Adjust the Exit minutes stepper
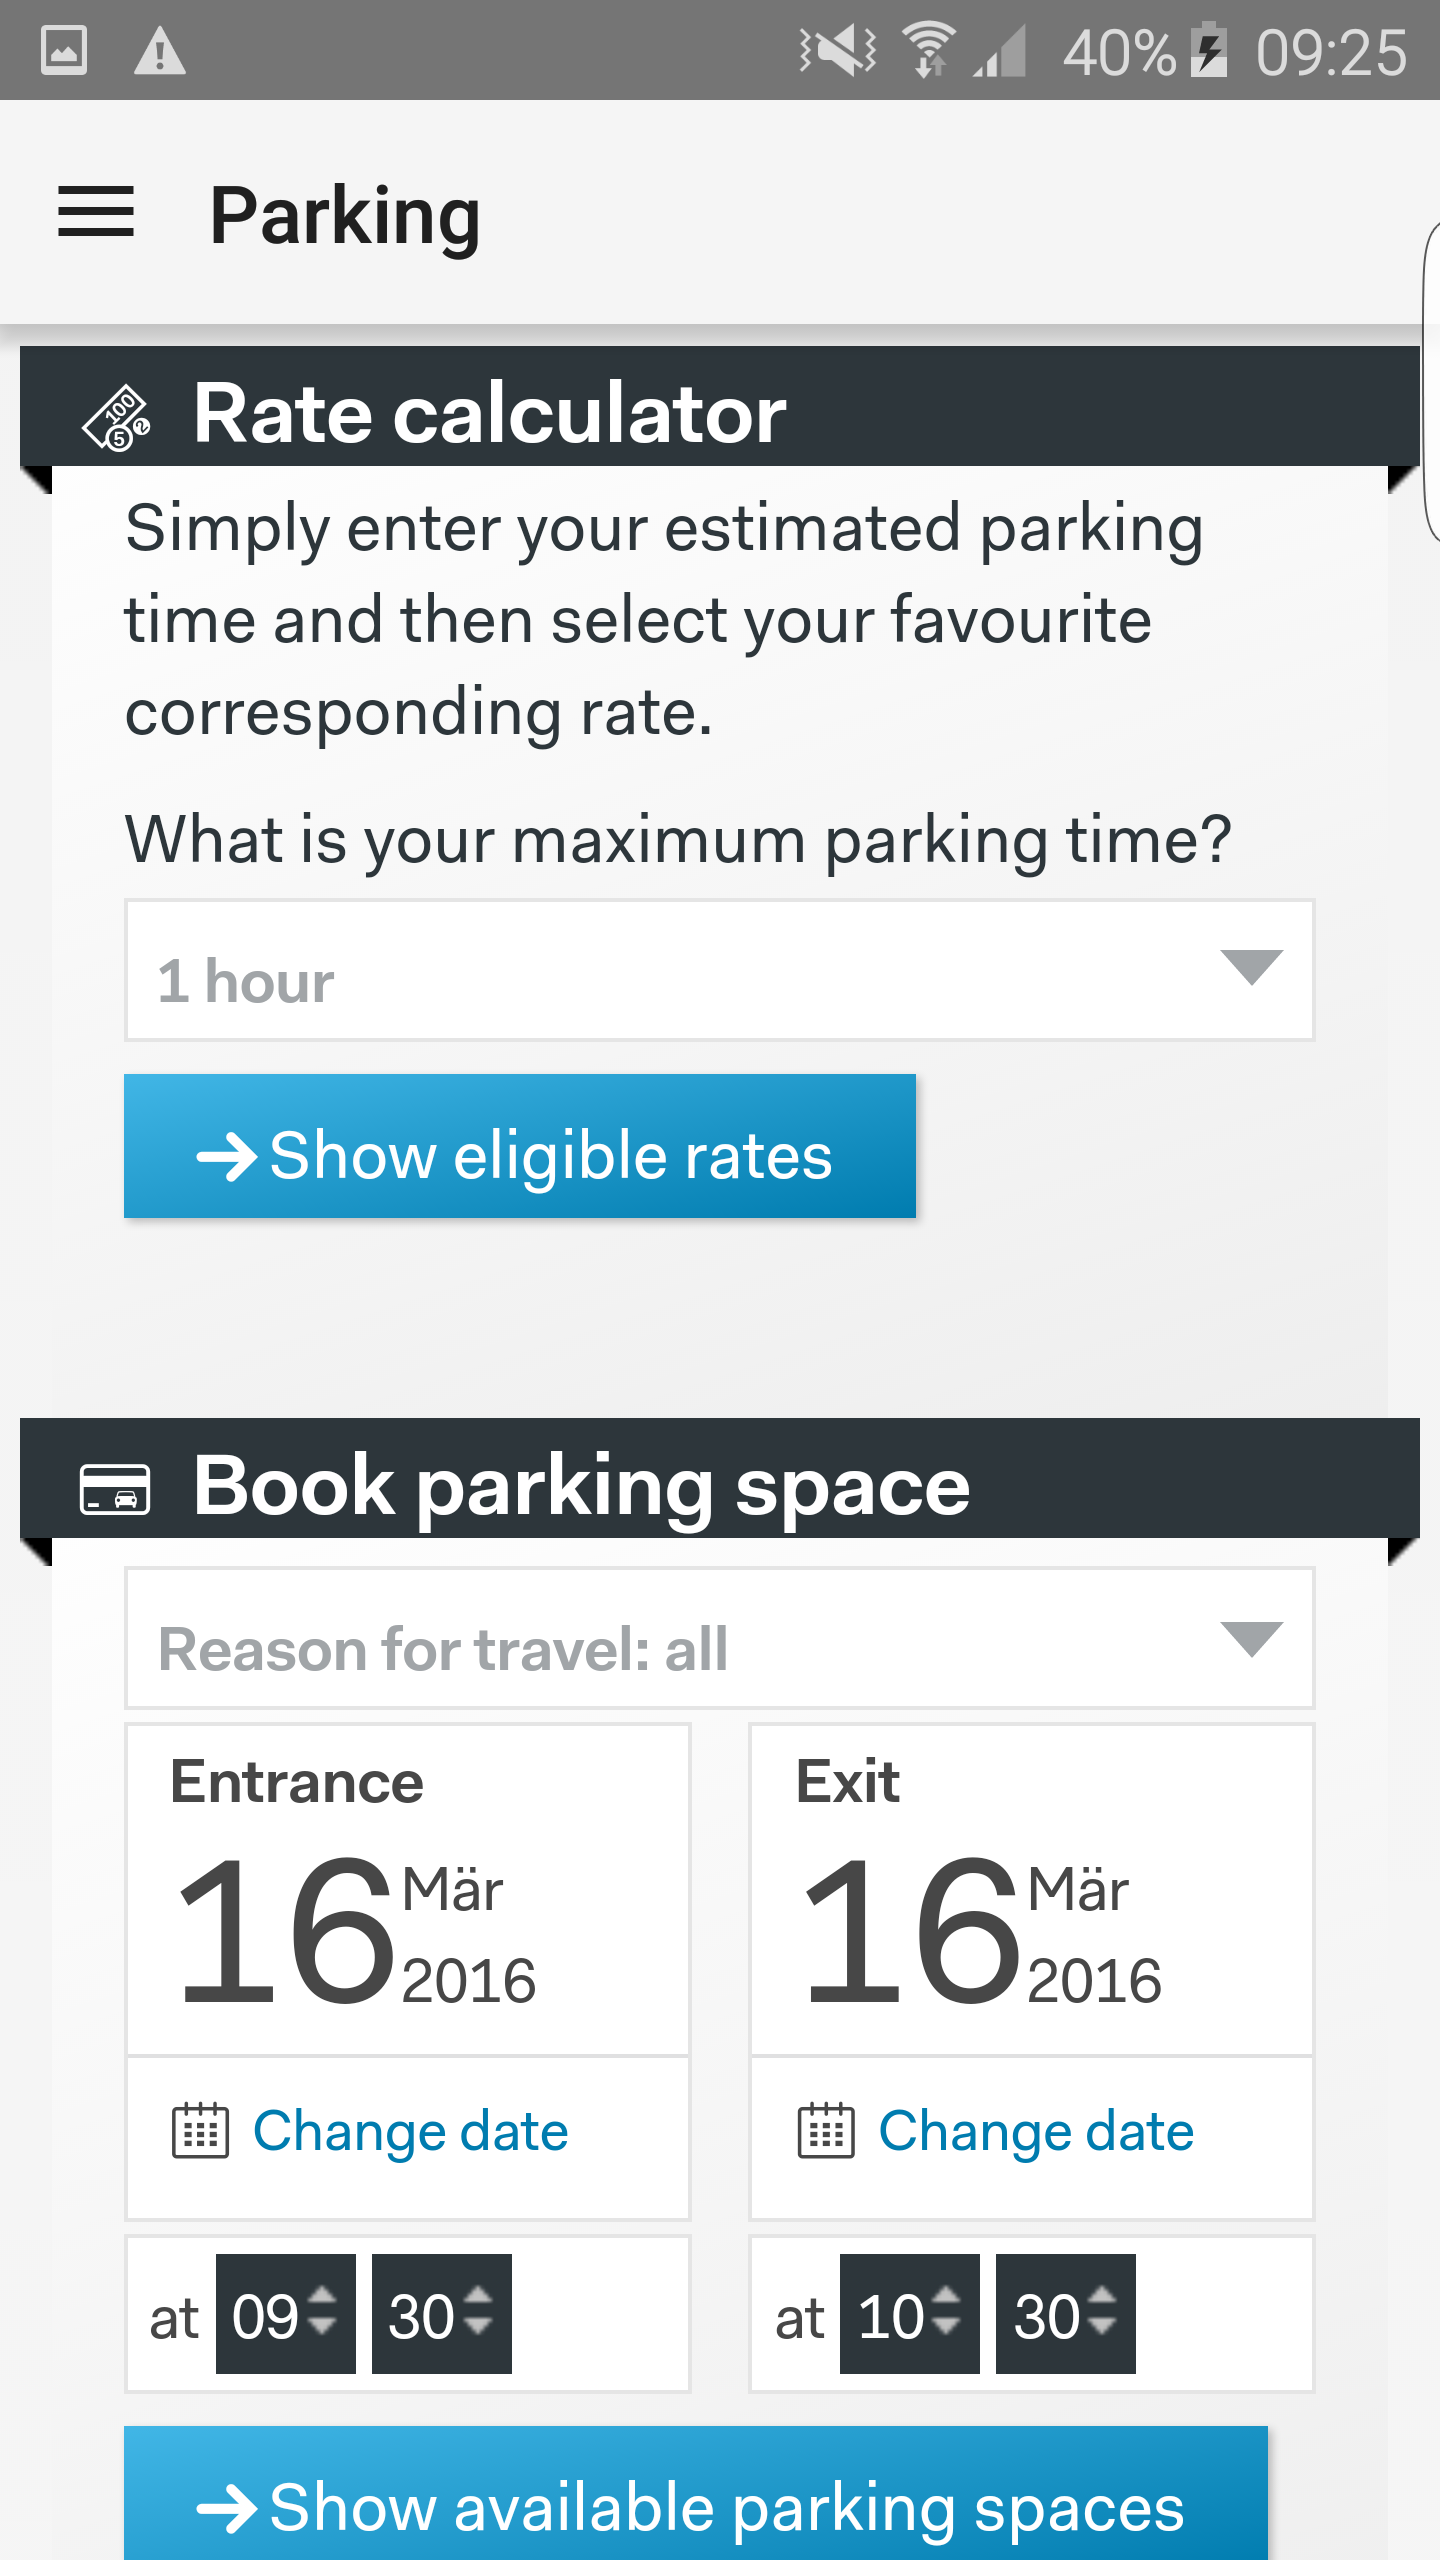 1066,2314
